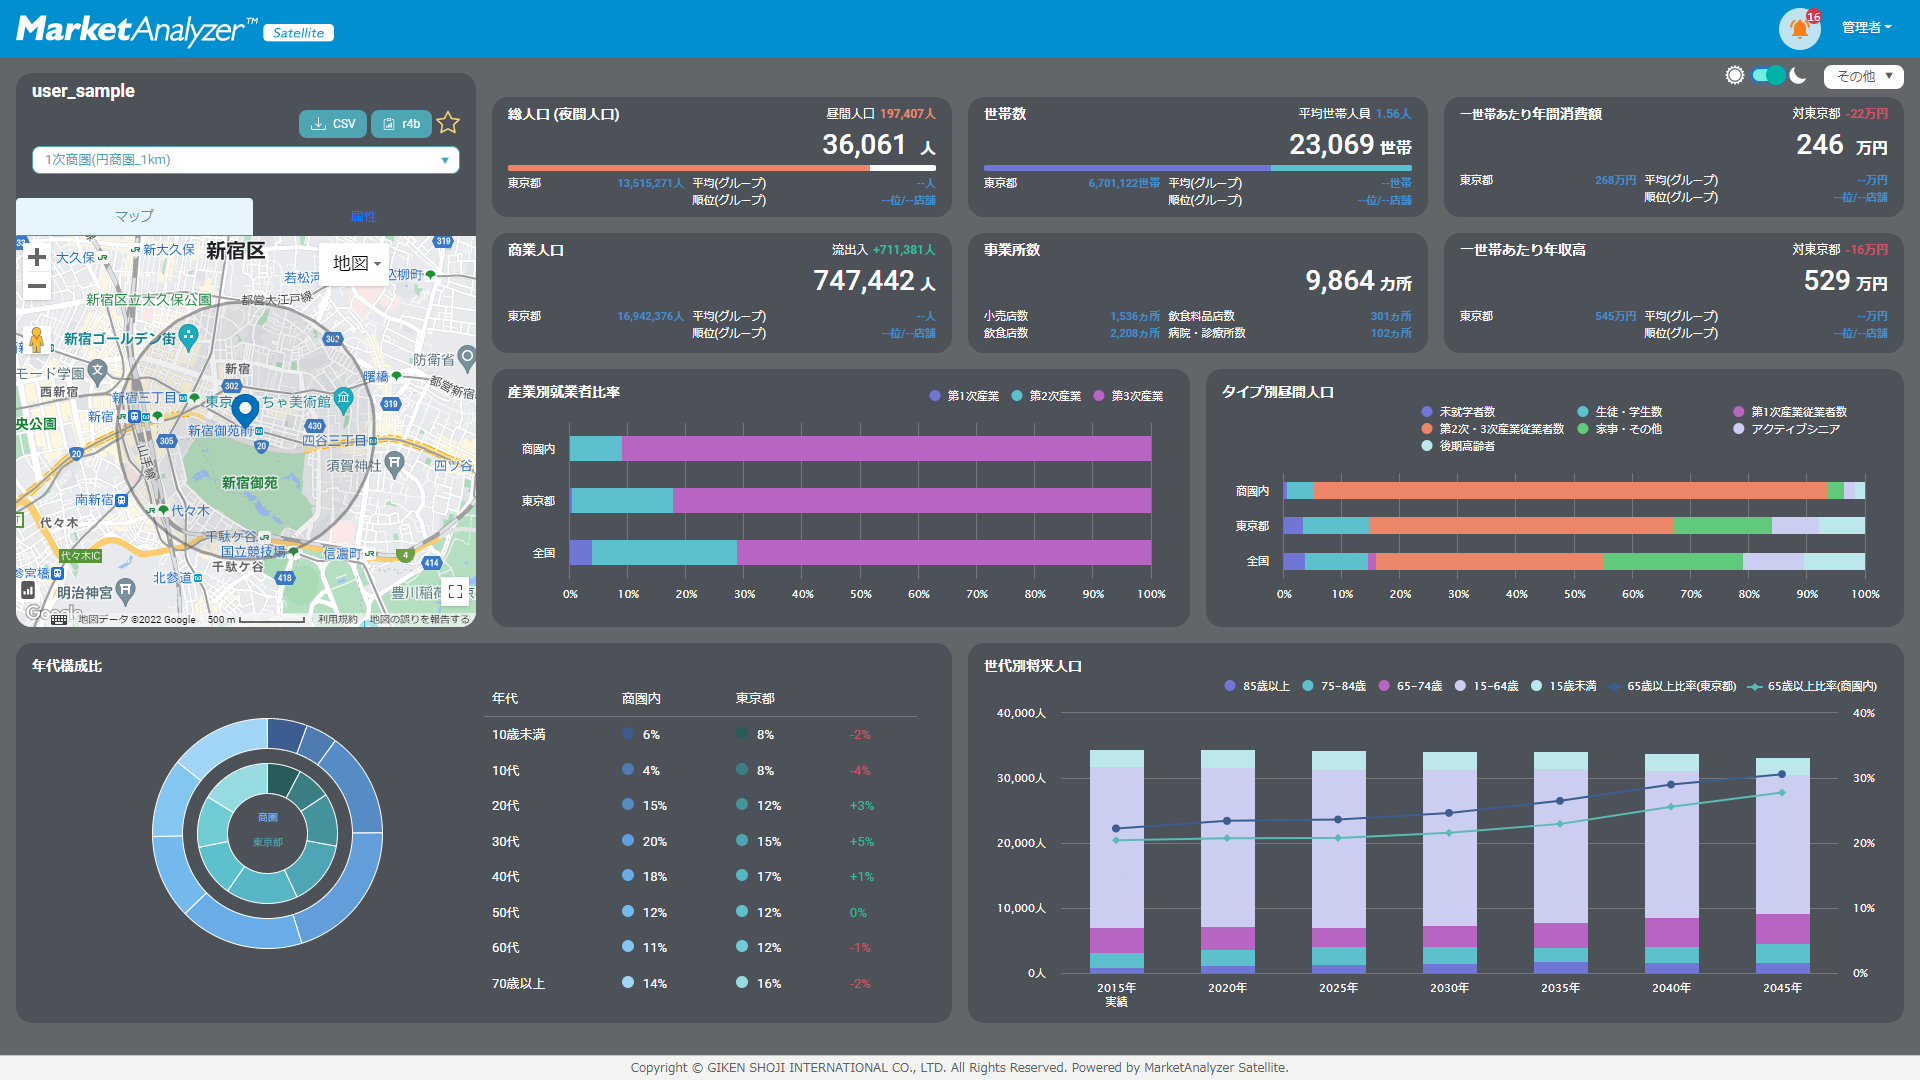Toggle 第1次産業 in the industry chart legend
The image size is (1920, 1080).
point(965,396)
